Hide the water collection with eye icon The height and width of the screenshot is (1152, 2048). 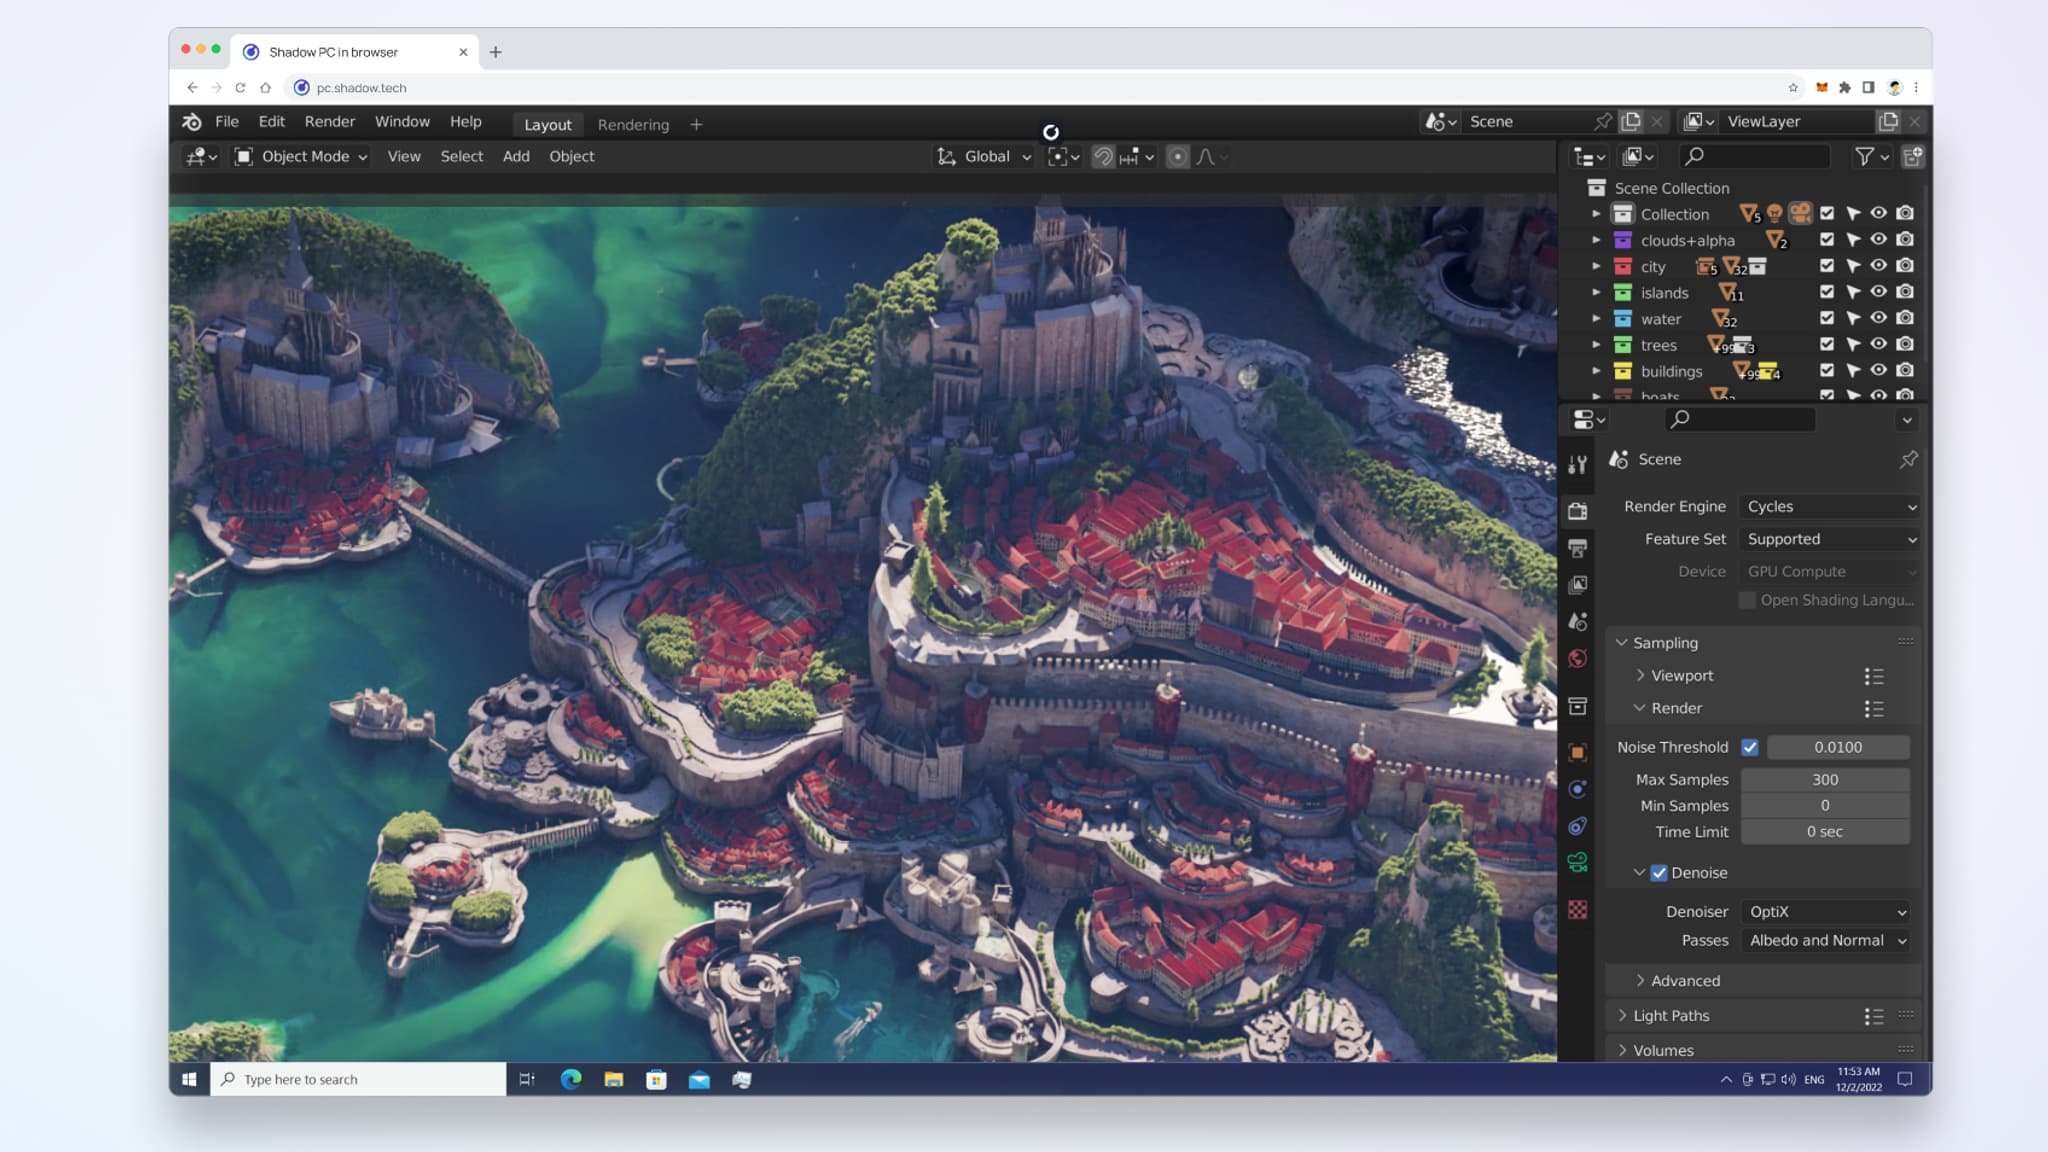point(1879,318)
